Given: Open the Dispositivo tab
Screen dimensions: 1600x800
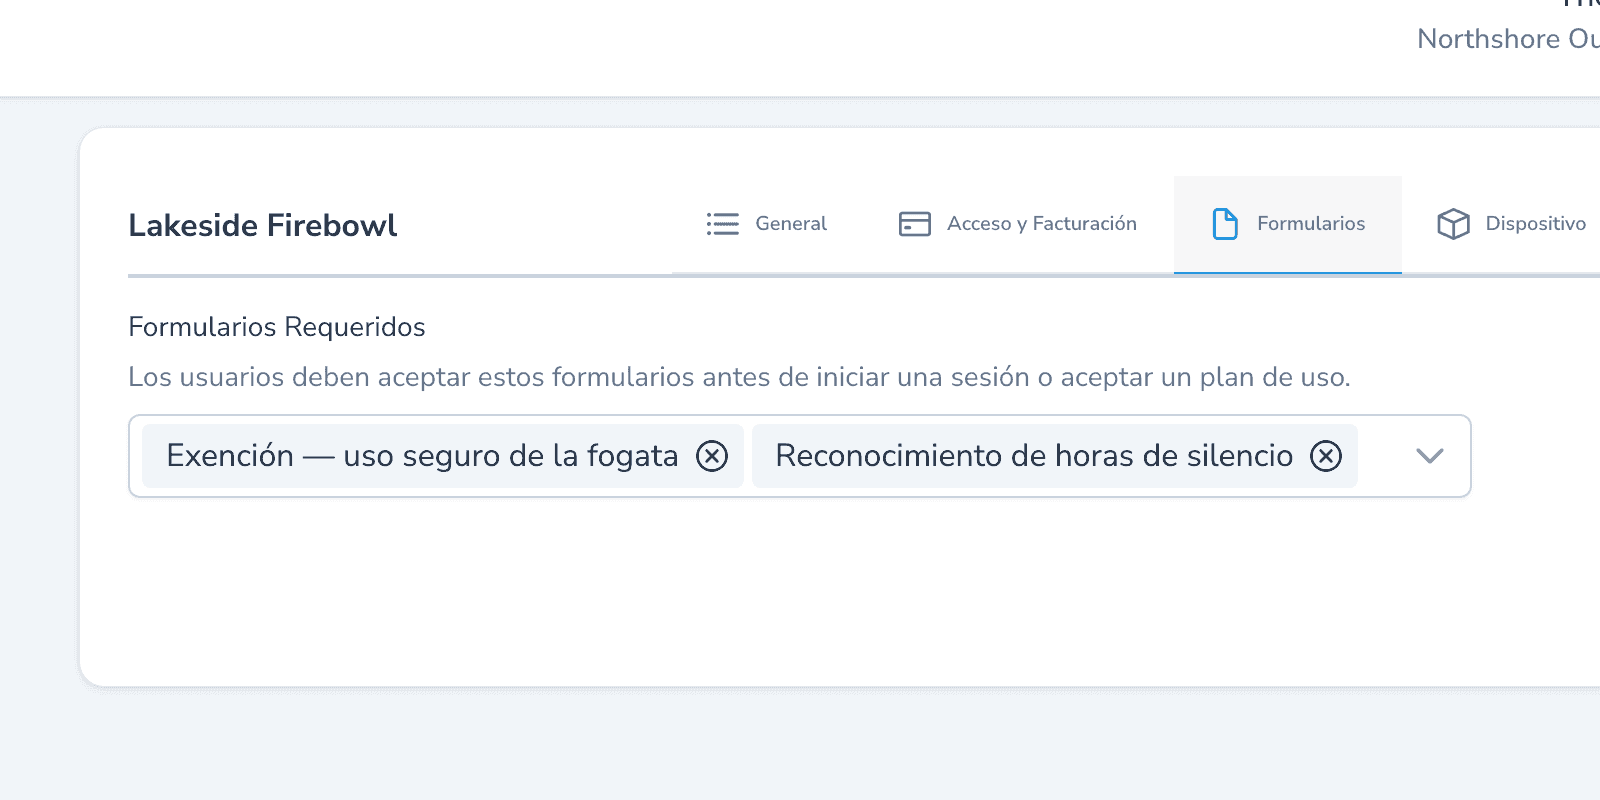Looking at the screenshot, I should point(1512,224).
